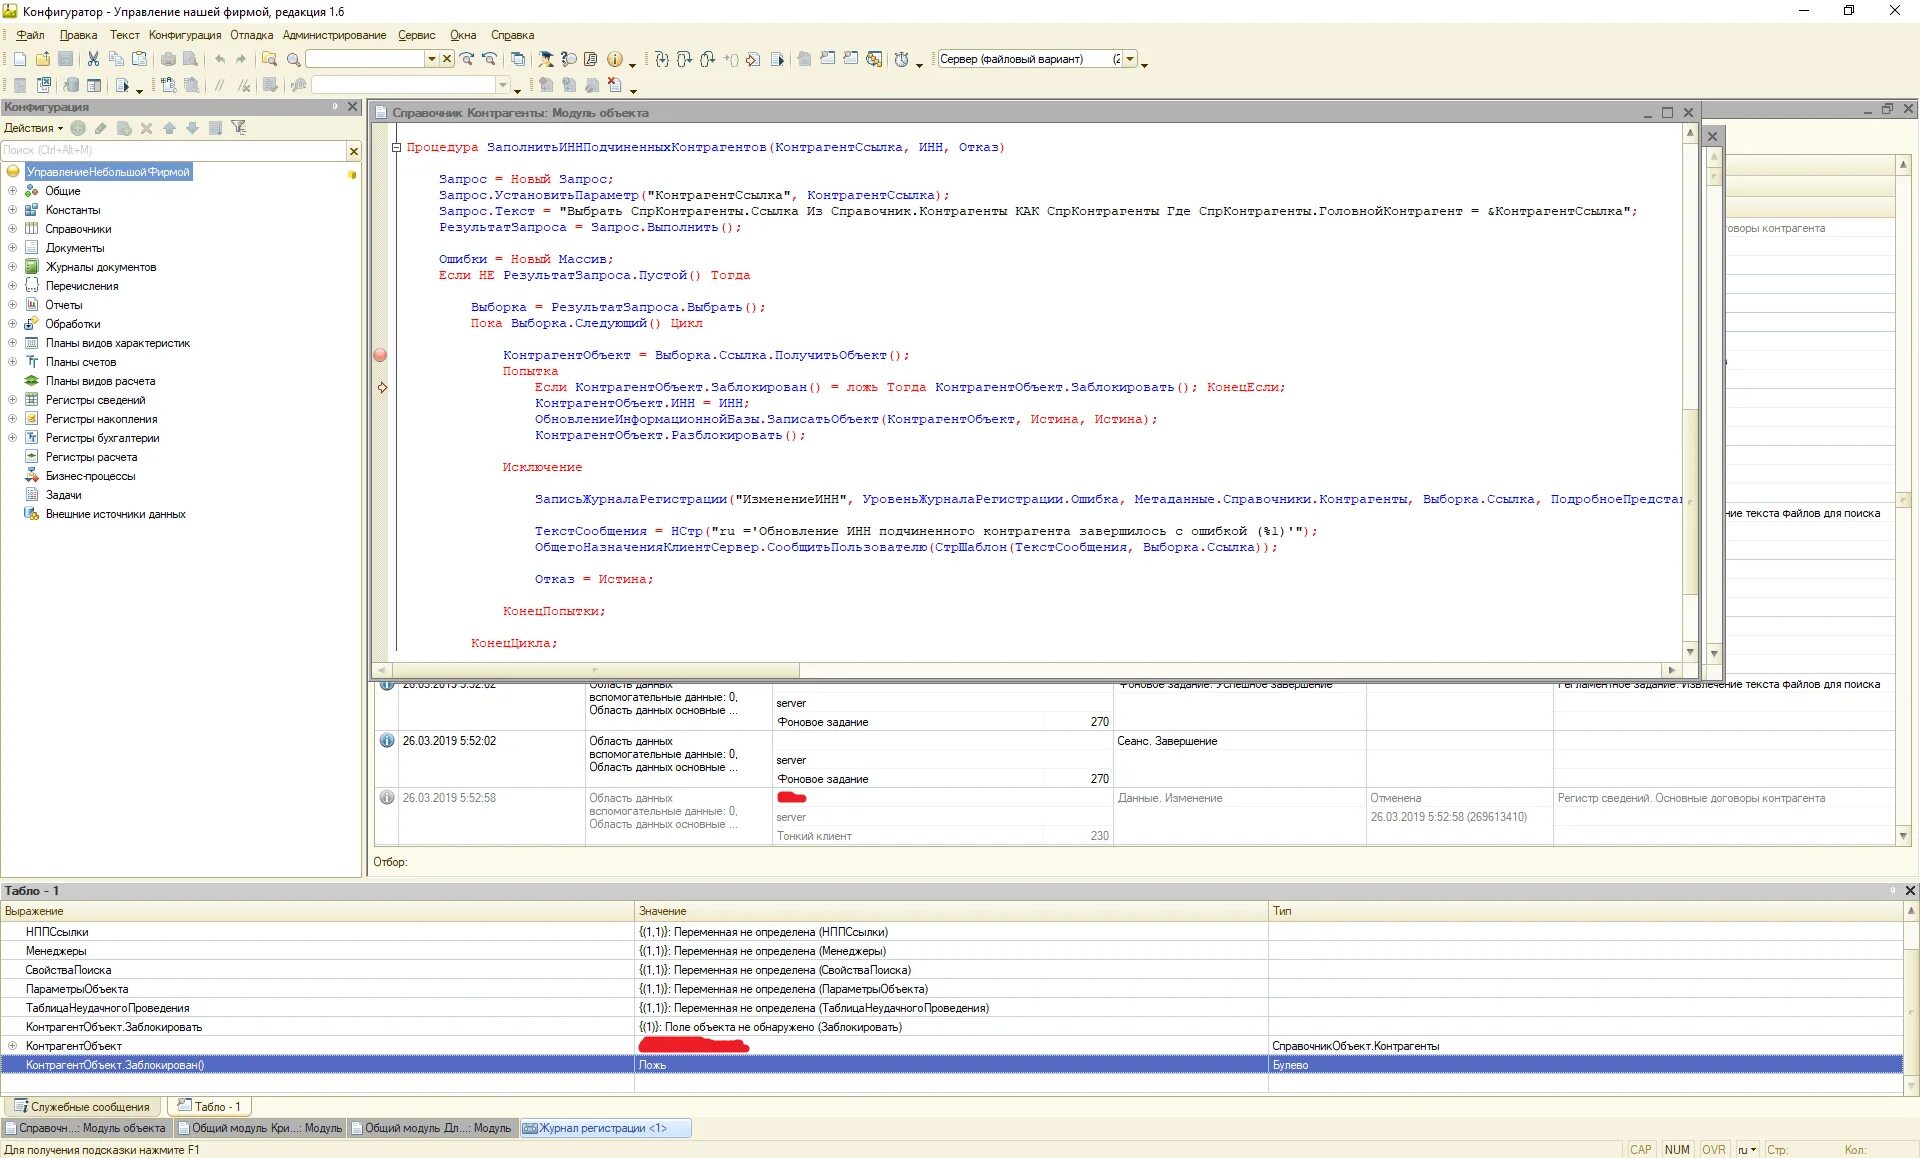Toggle the red breakpoint in code margin
This screenshot has height=1158, width=1920.
click(x=380, y=355)
